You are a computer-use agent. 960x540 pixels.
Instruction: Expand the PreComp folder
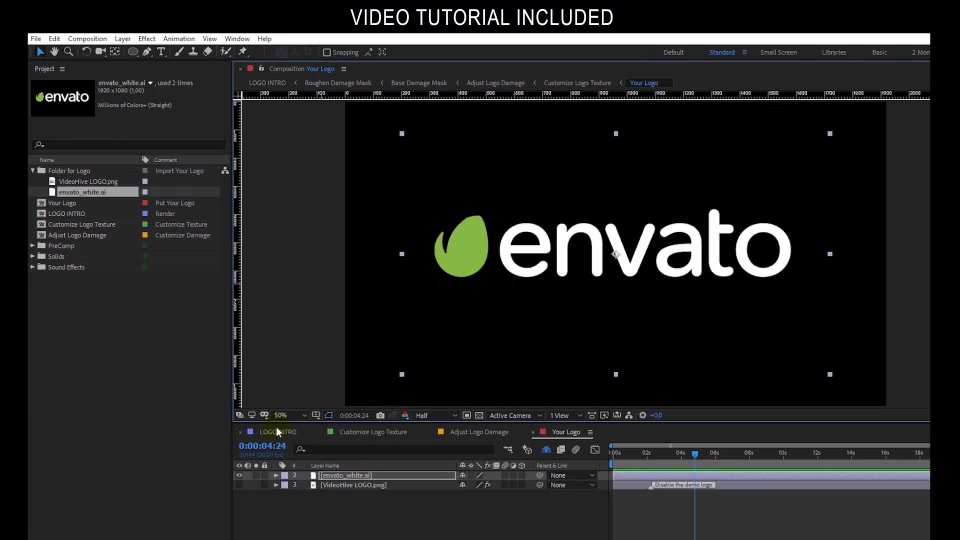tap(33, 246)
